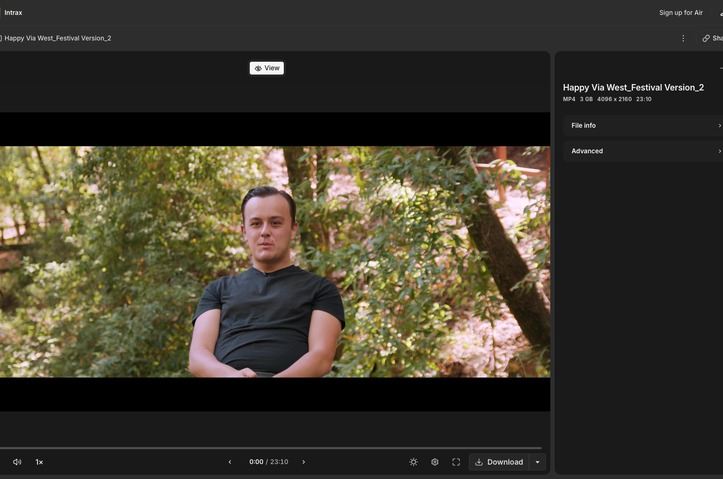Download the video file
The image size is (723, 479).
click(x=499, y=462)
